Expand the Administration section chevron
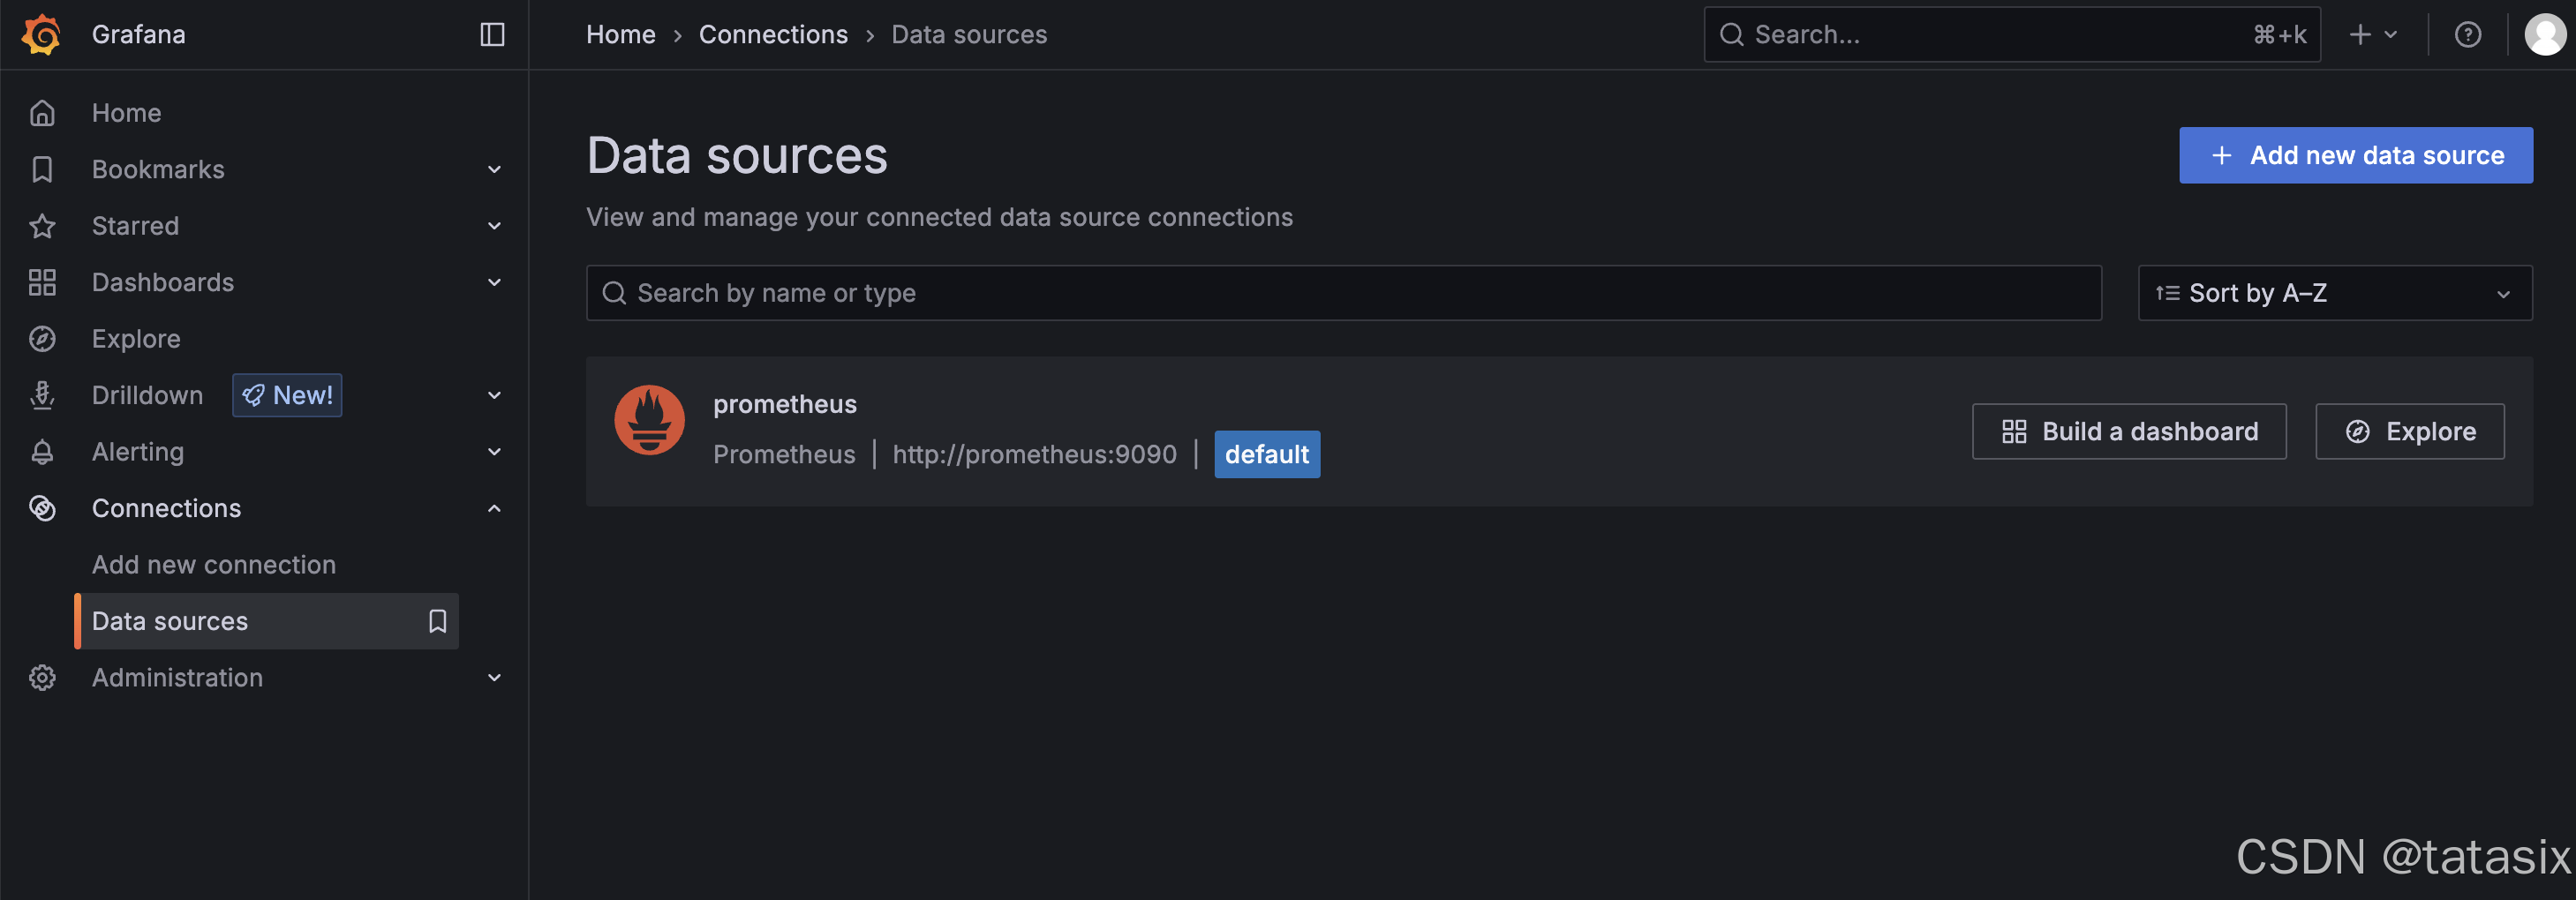Image resolution: width=2576 pixels, height=900 pixels. click(x=494, y=678)
